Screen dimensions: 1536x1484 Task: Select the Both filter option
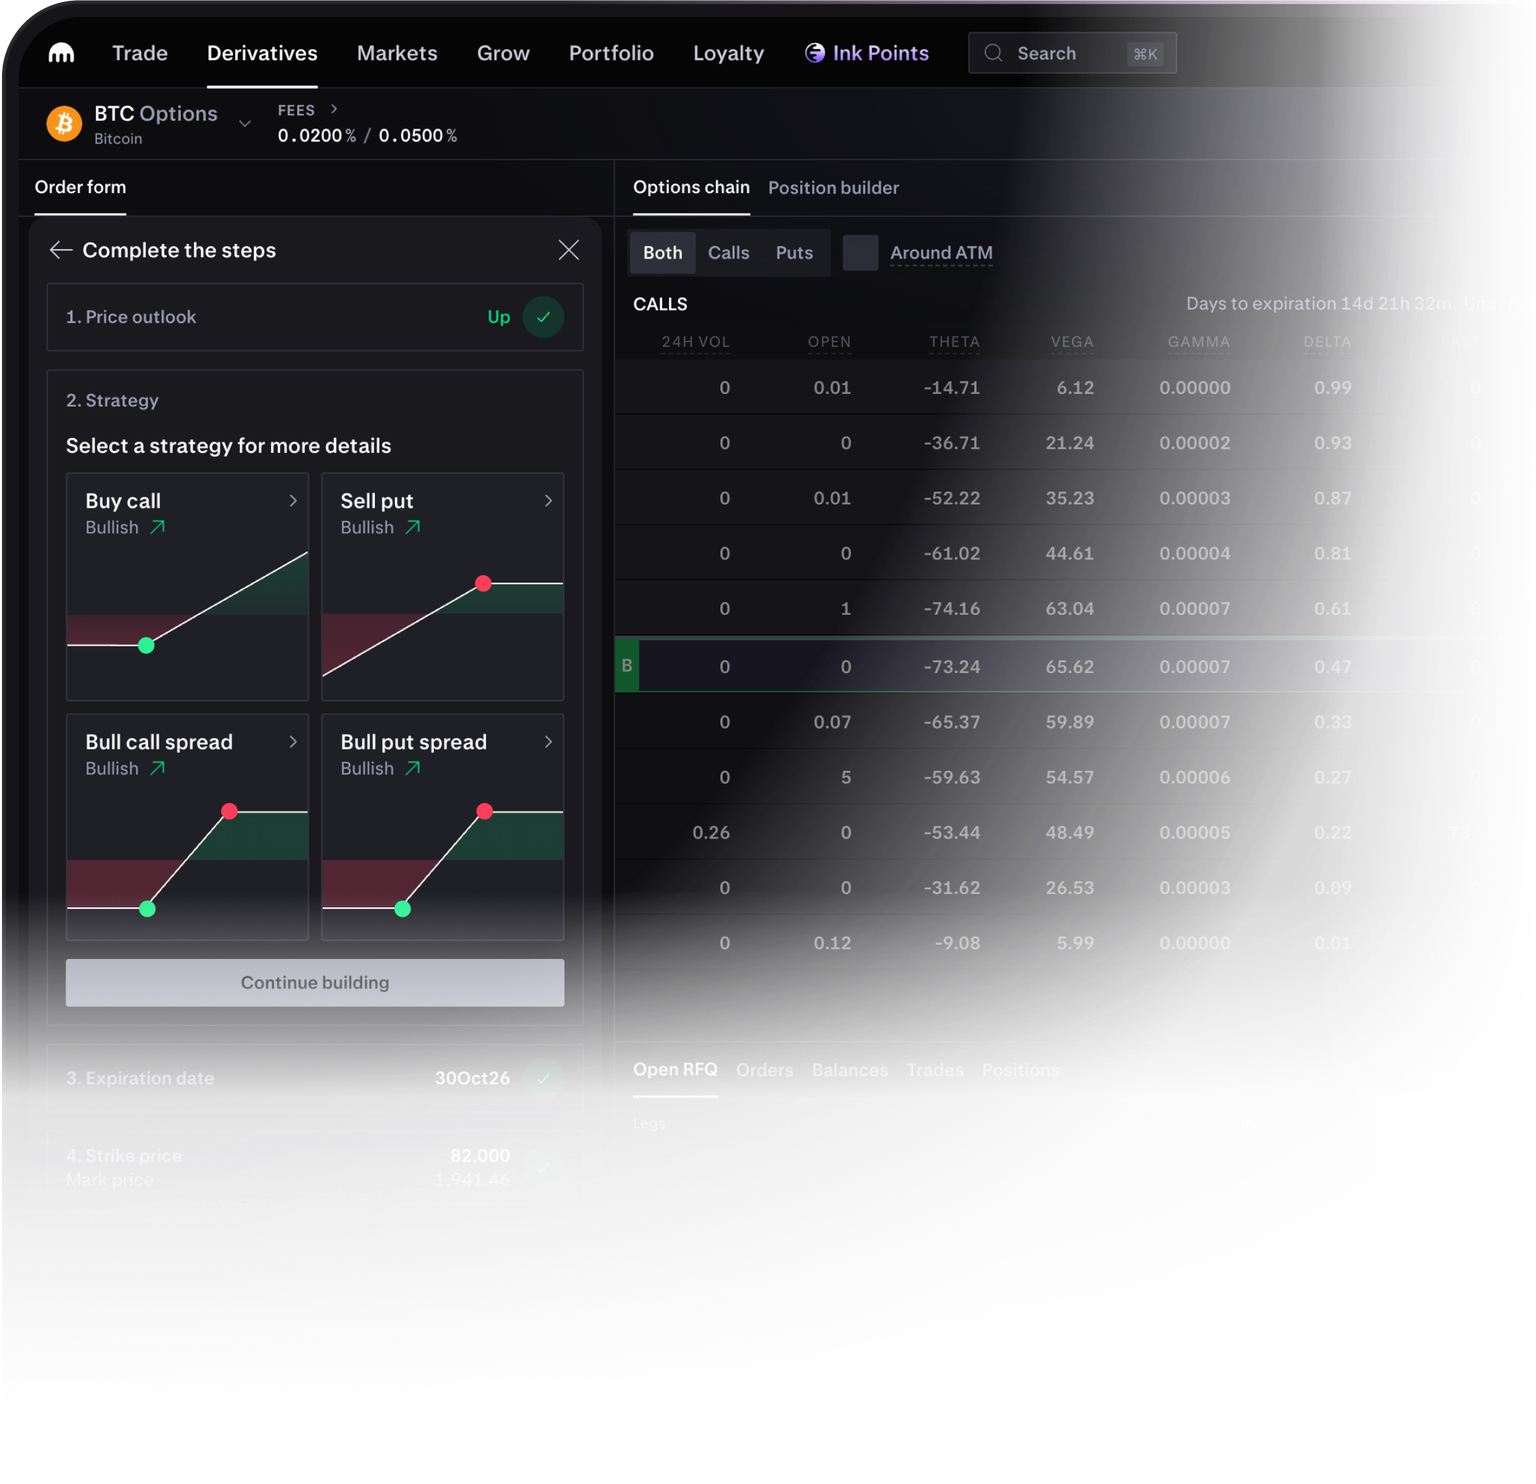coord(663,253)
